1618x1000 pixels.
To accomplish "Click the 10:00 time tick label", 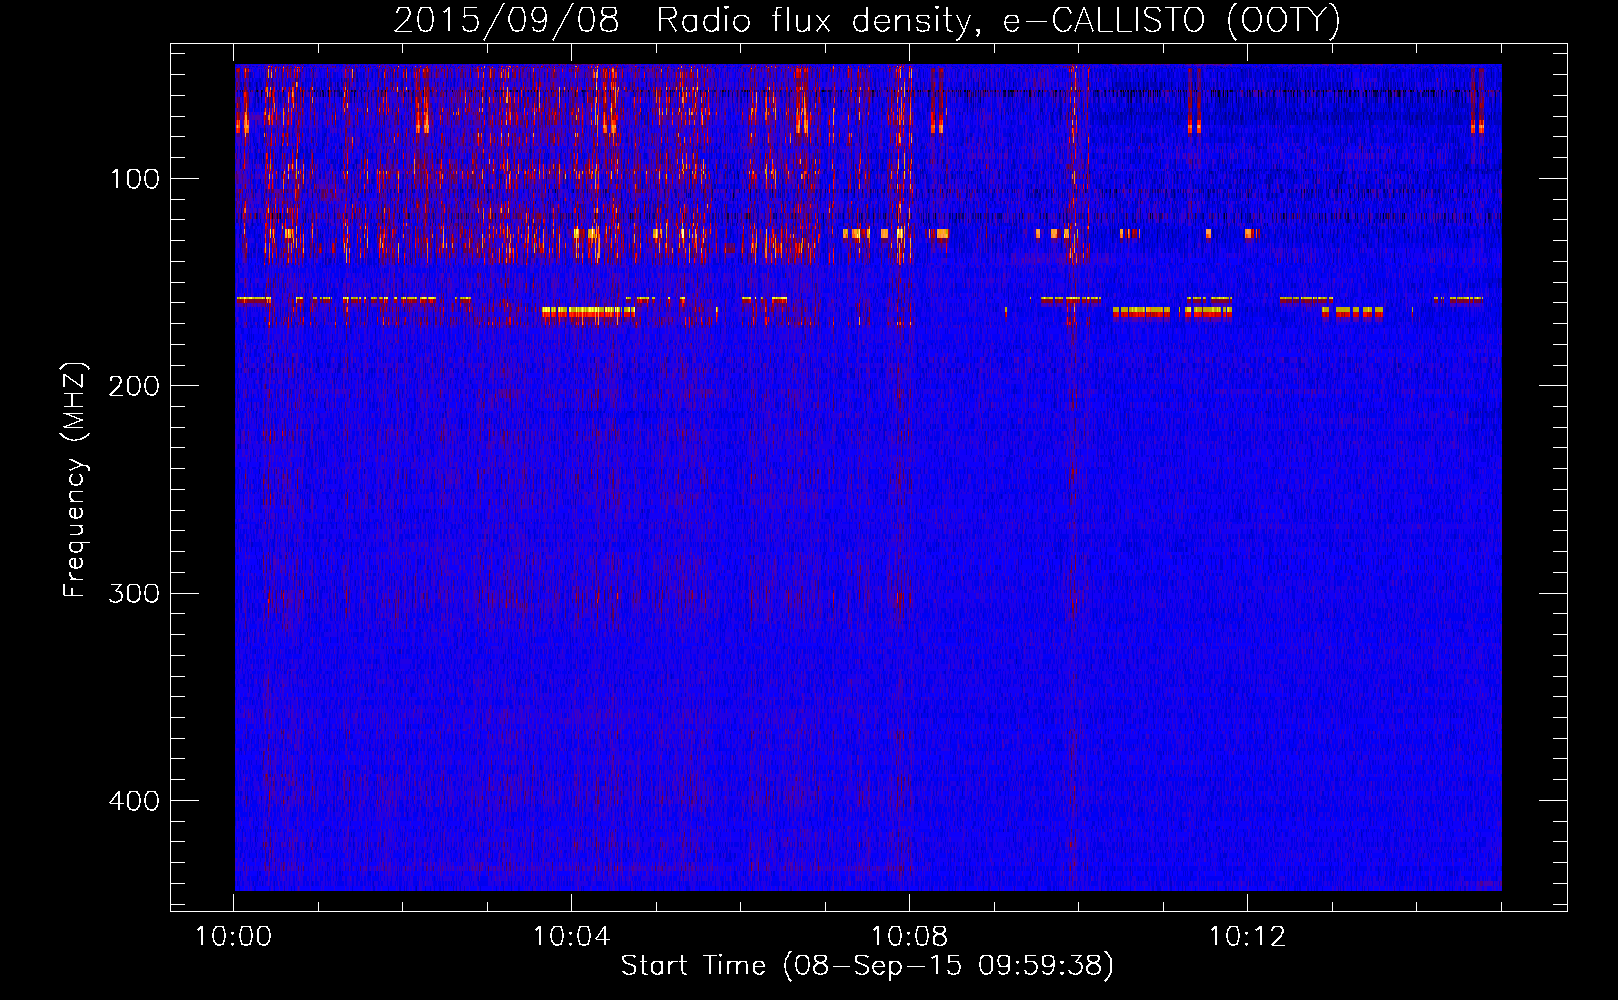I will point(233,936).
